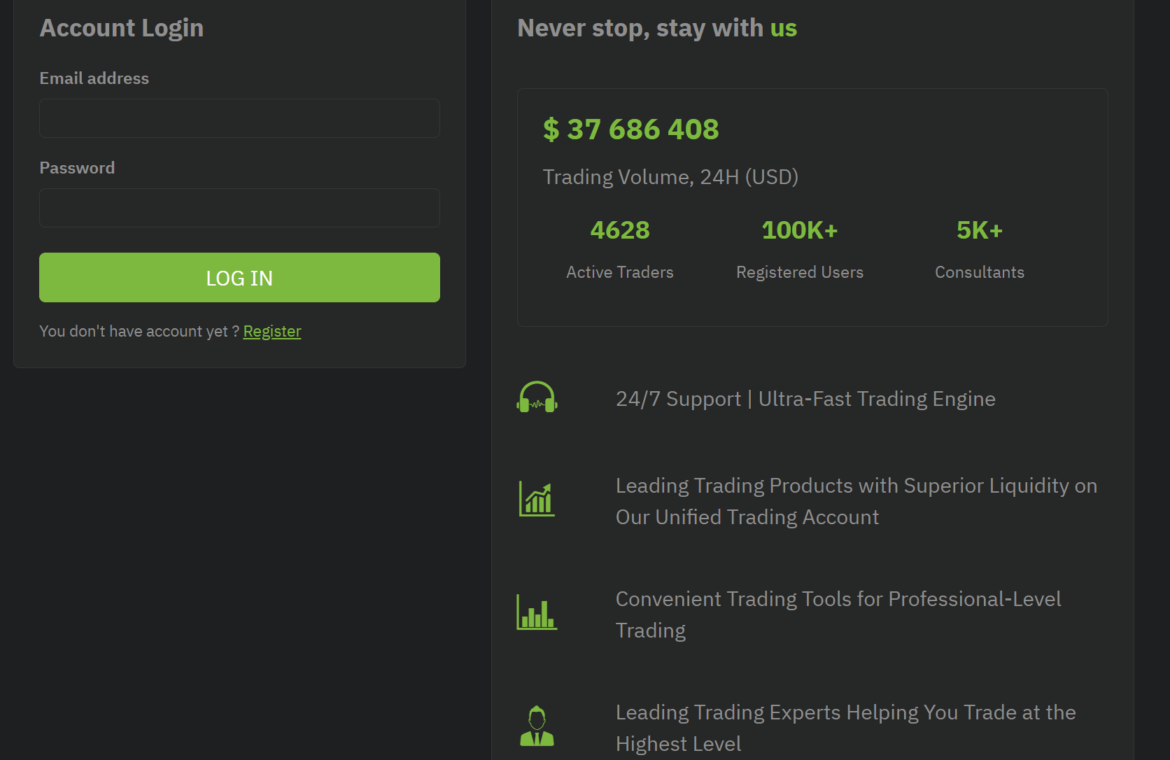Click the Email address label

(x=94, y=78)
